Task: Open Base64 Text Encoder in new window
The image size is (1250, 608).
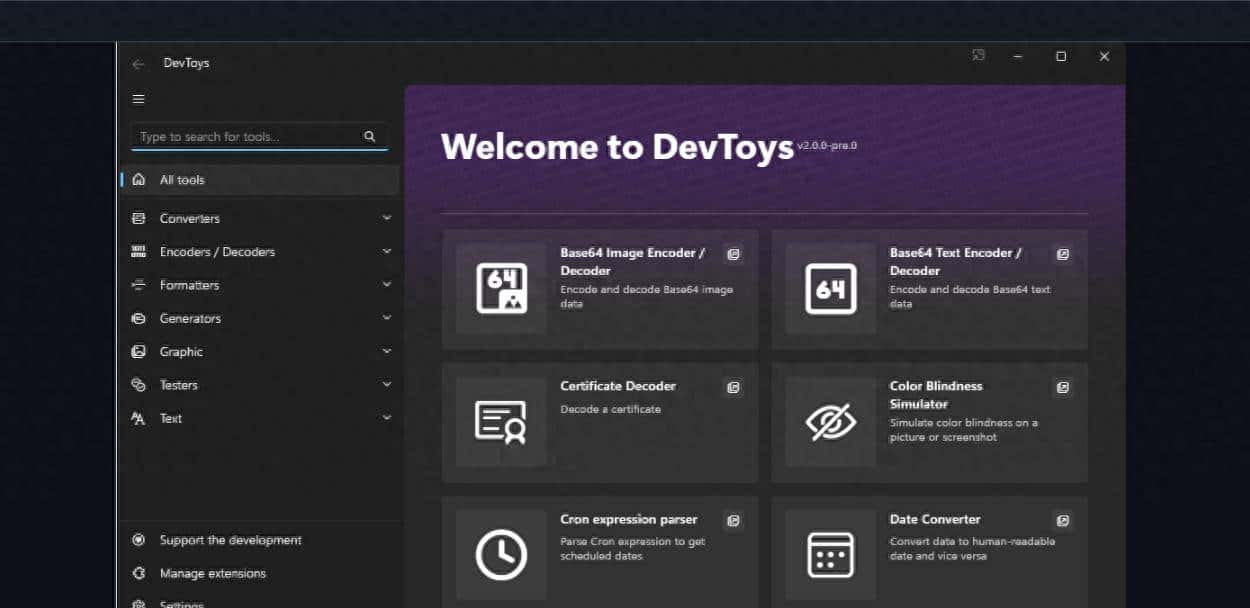Action: pos(1062,254)
